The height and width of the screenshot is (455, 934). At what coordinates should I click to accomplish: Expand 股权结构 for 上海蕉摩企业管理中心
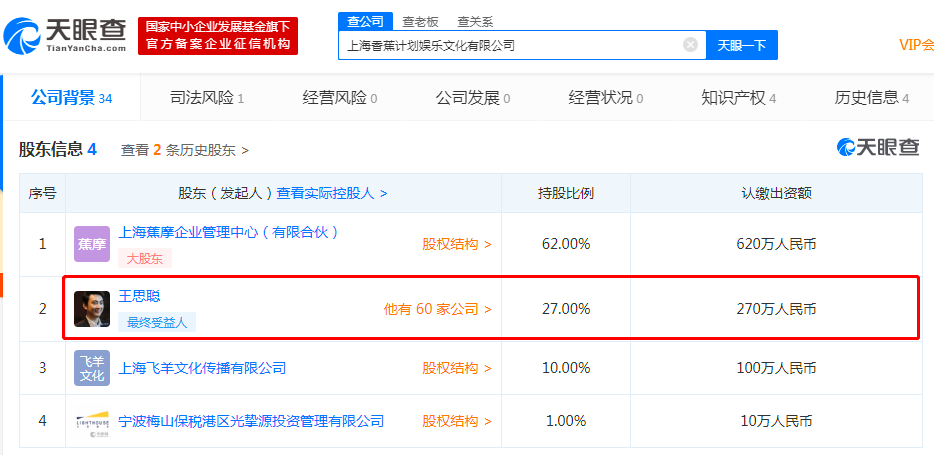click(457, 243)
